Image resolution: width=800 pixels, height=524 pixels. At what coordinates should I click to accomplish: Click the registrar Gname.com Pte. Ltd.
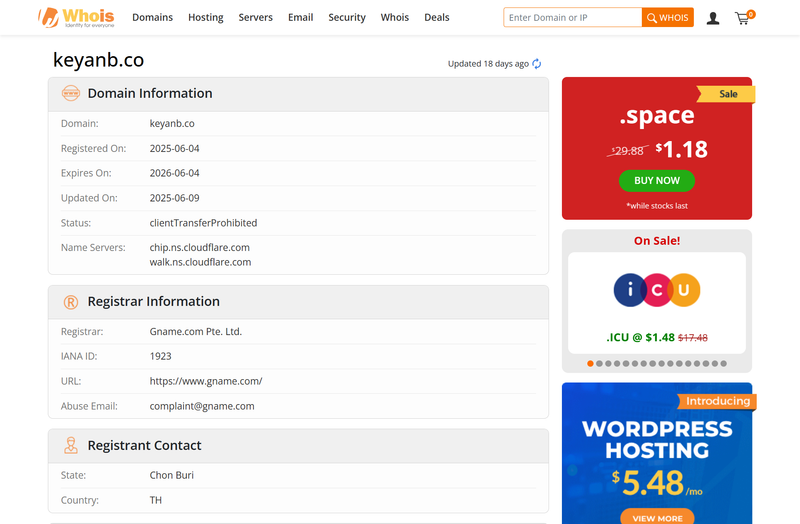195,332
